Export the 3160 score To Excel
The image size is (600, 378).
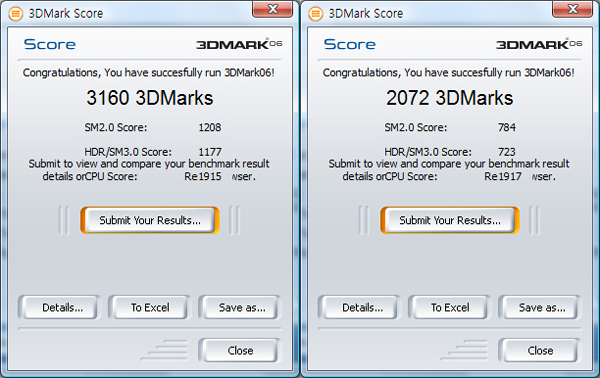click(150, 307)
